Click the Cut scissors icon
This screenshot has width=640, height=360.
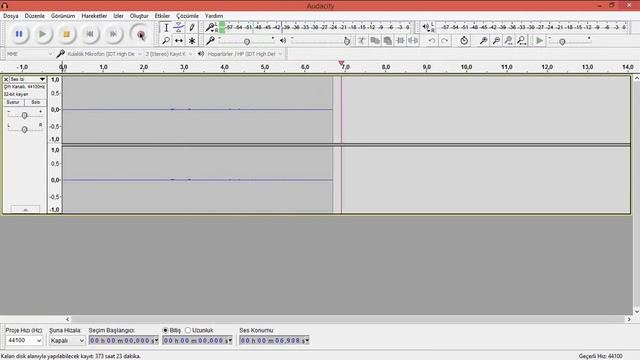tap(362, 40)
